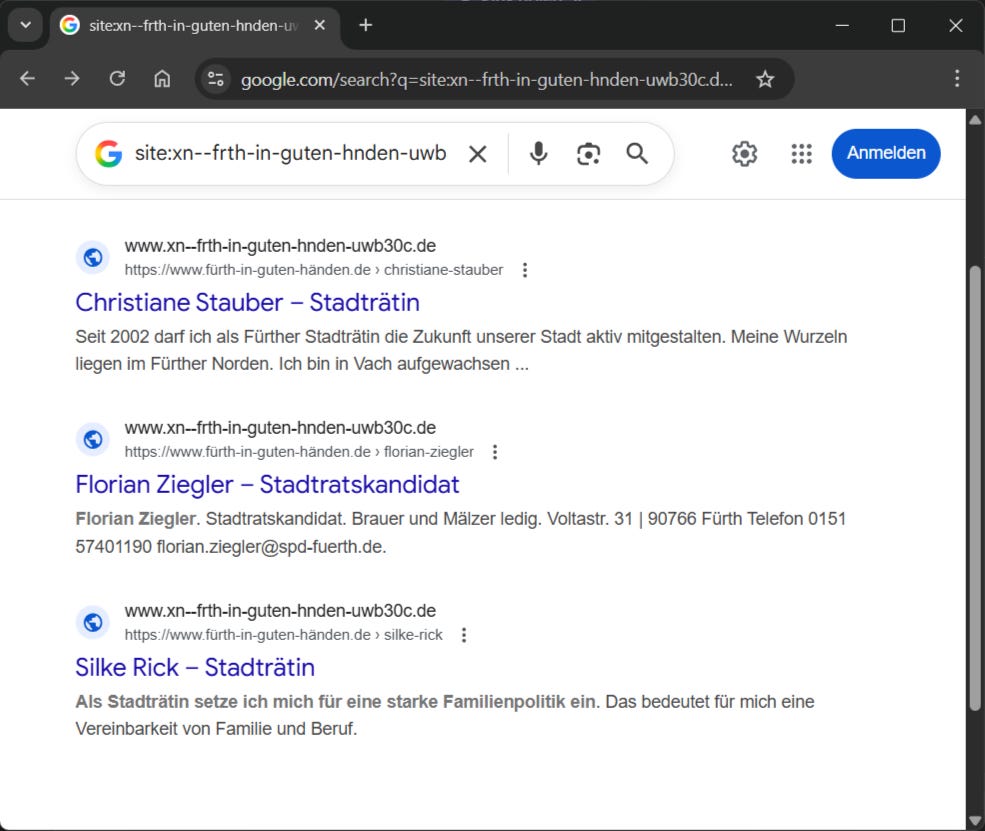The image size is (985, 831).
Task: Click the URL breadcrumb ending silke-rick
Action: (283, 635)
